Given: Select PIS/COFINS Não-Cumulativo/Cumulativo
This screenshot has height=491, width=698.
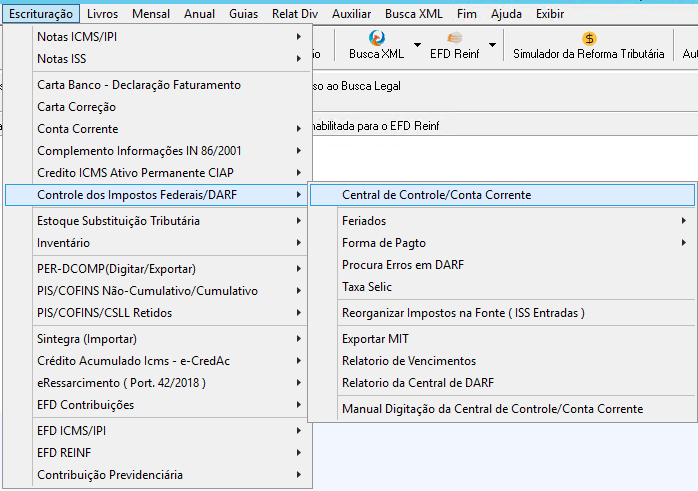Looking at the screenshot, I should point(157,290).
